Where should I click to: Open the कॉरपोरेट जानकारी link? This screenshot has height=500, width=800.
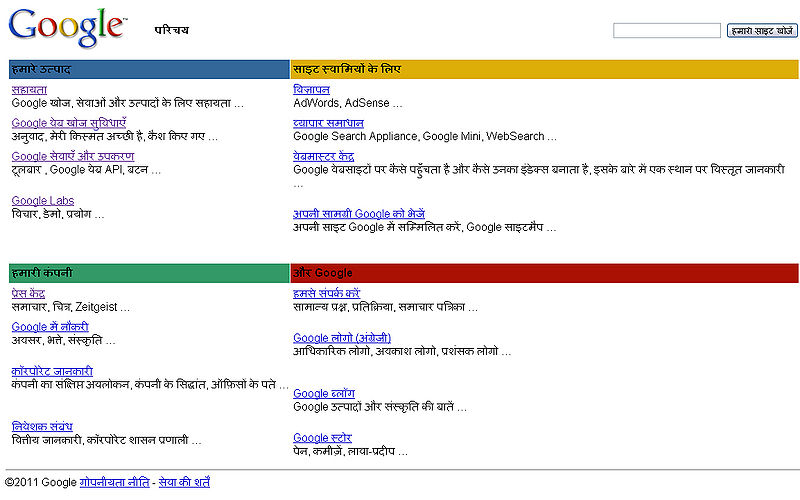[52, 371]
